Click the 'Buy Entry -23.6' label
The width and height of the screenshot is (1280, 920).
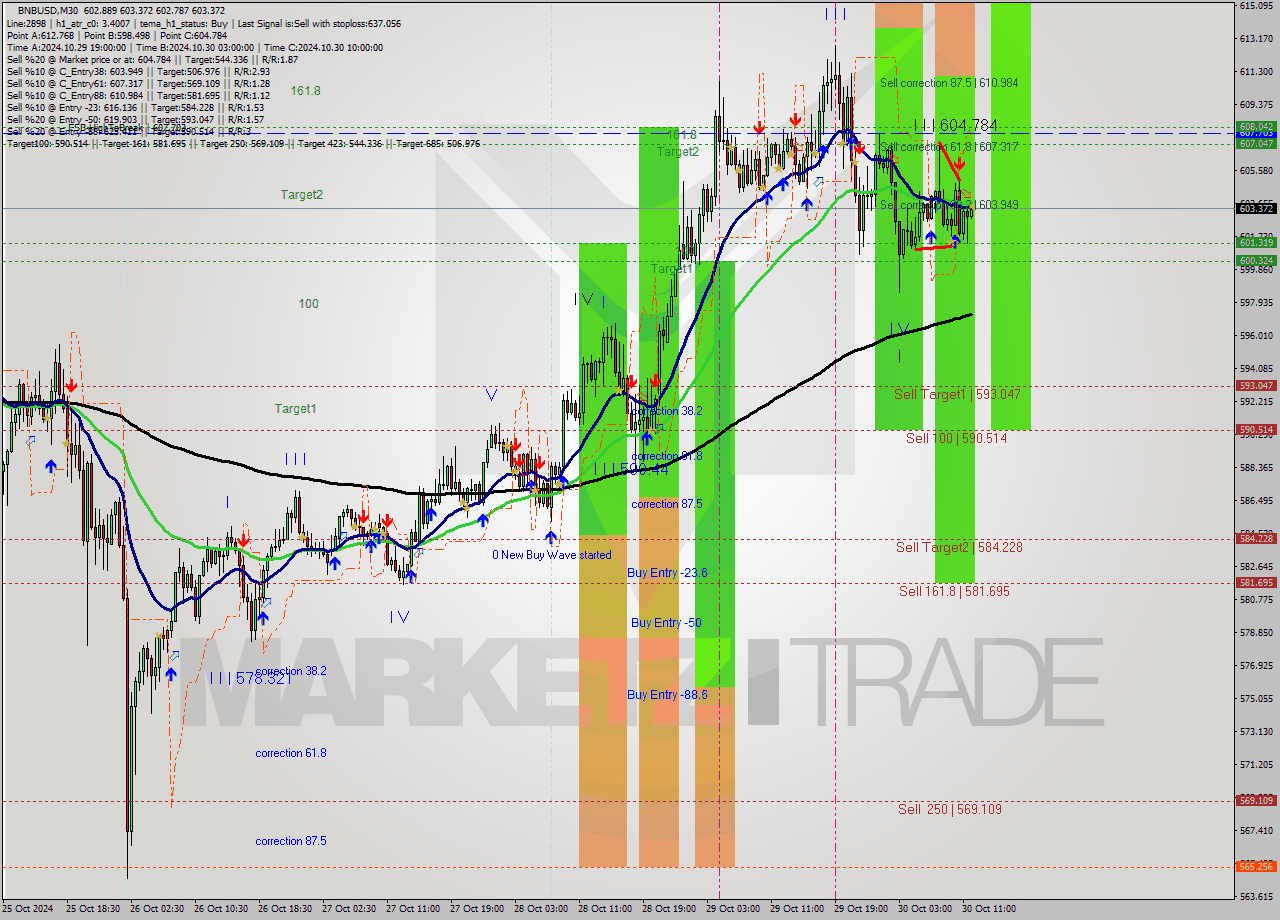pyautogui.click(x=667, y=573)
